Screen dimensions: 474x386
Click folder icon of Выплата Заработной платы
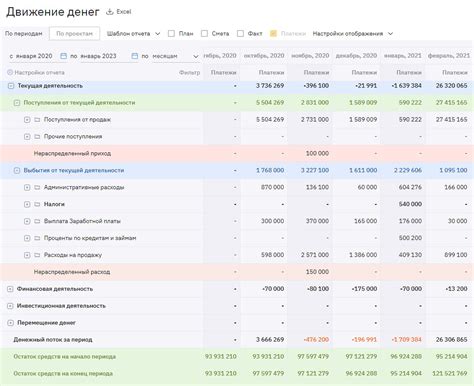point(37,221)
